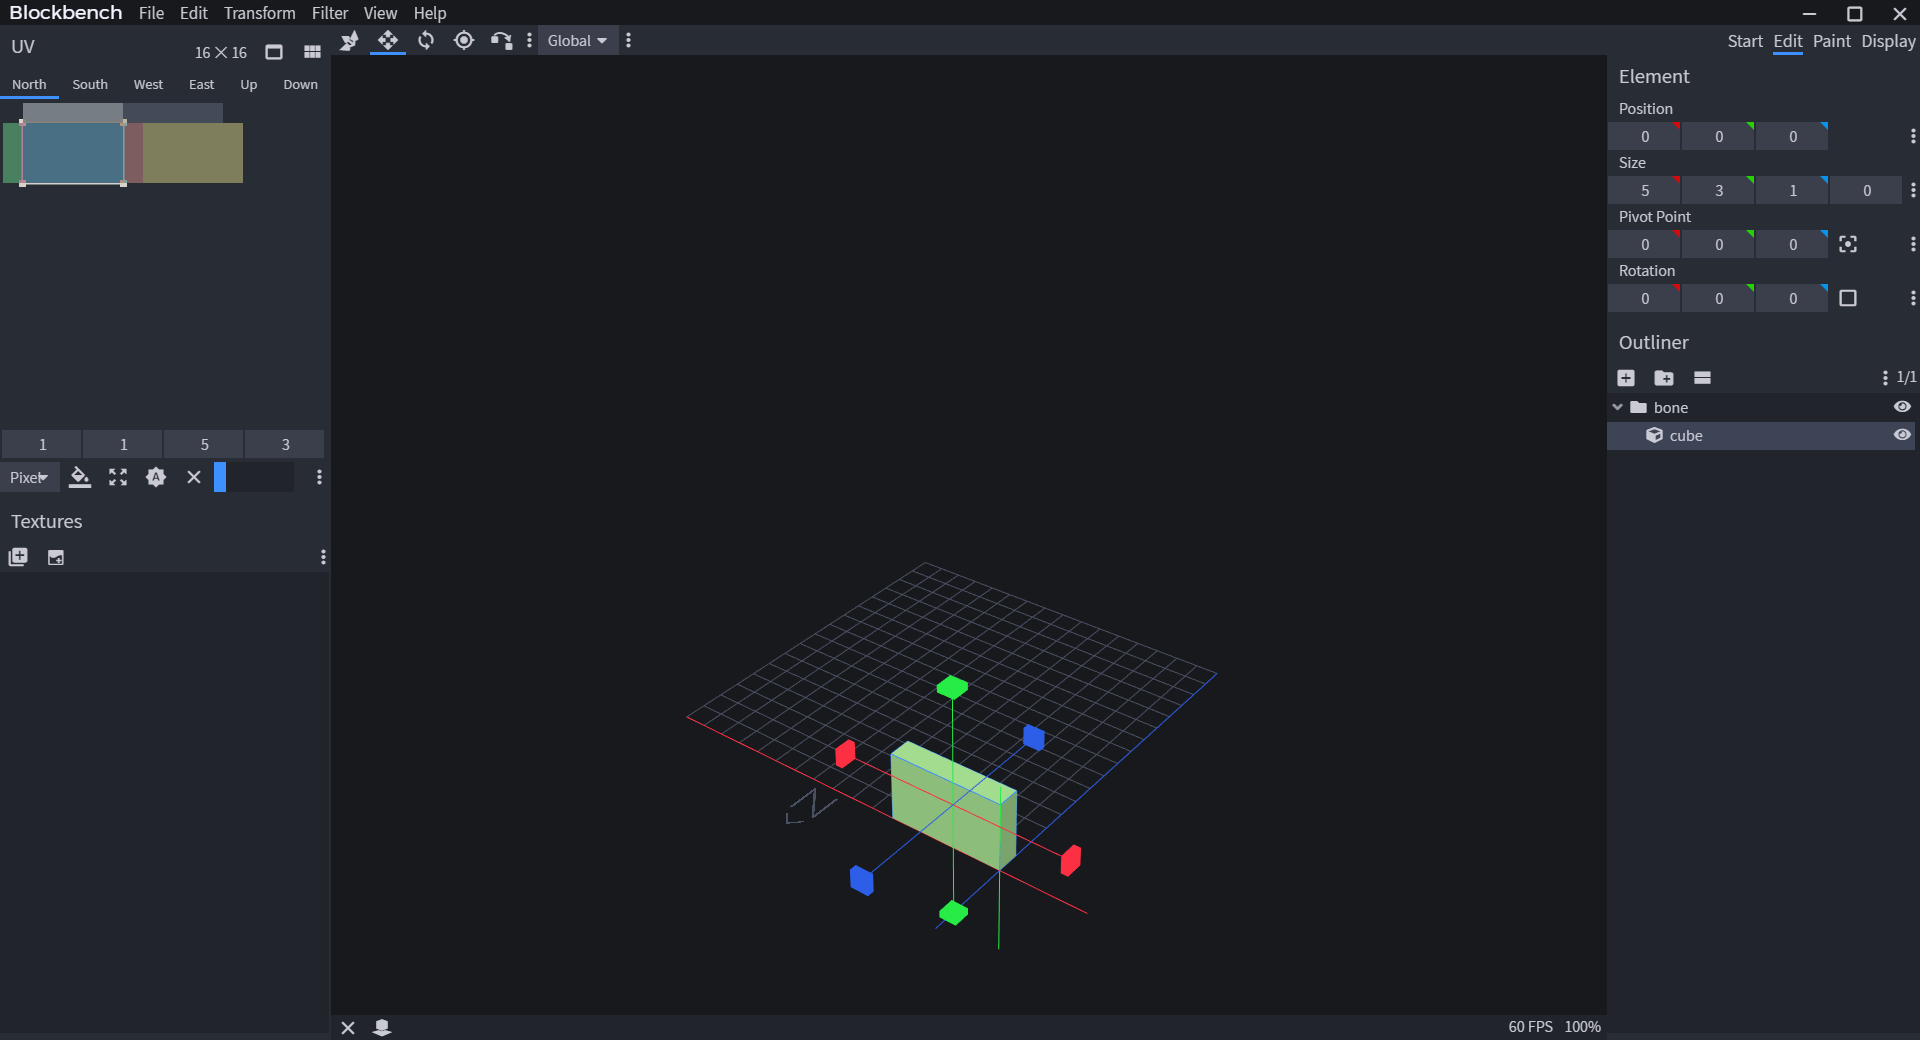
Task: Switch to the South UV face tab
Action: [x=89, y=84]
